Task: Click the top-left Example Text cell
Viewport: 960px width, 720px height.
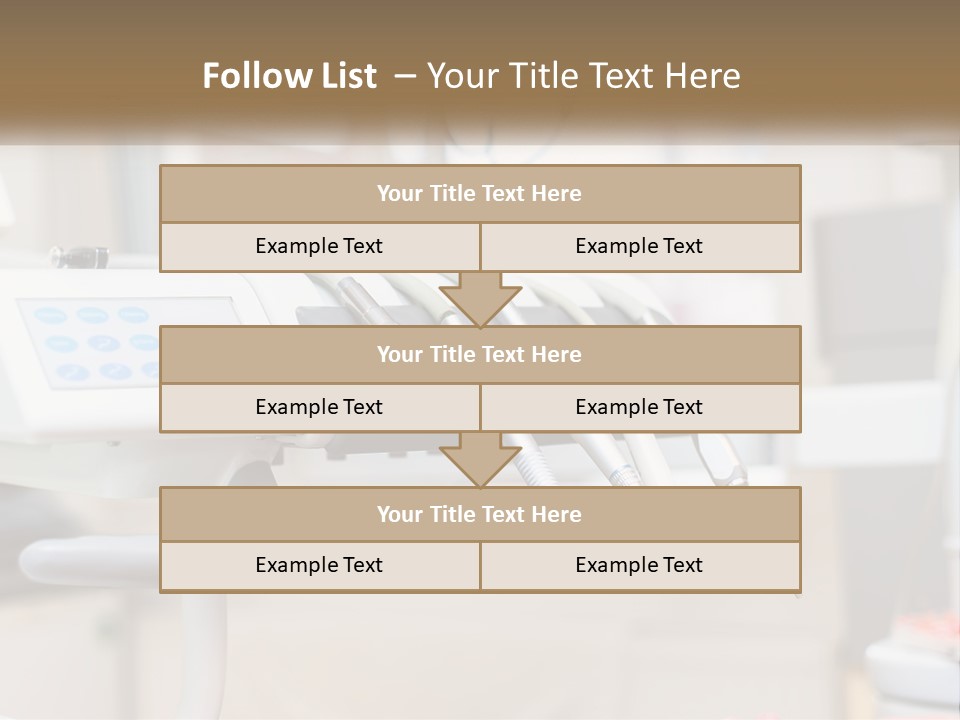Action: [x=319, y=246]
